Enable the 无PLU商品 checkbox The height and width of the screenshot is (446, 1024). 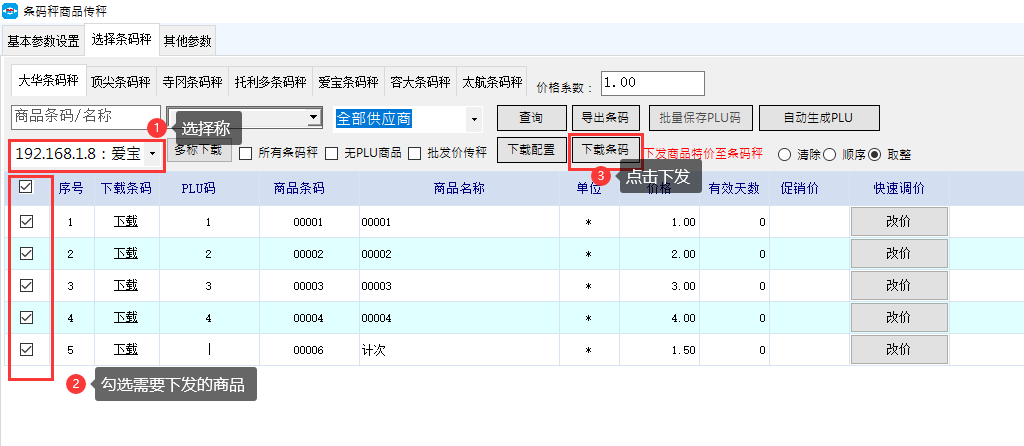pos(332,154)
